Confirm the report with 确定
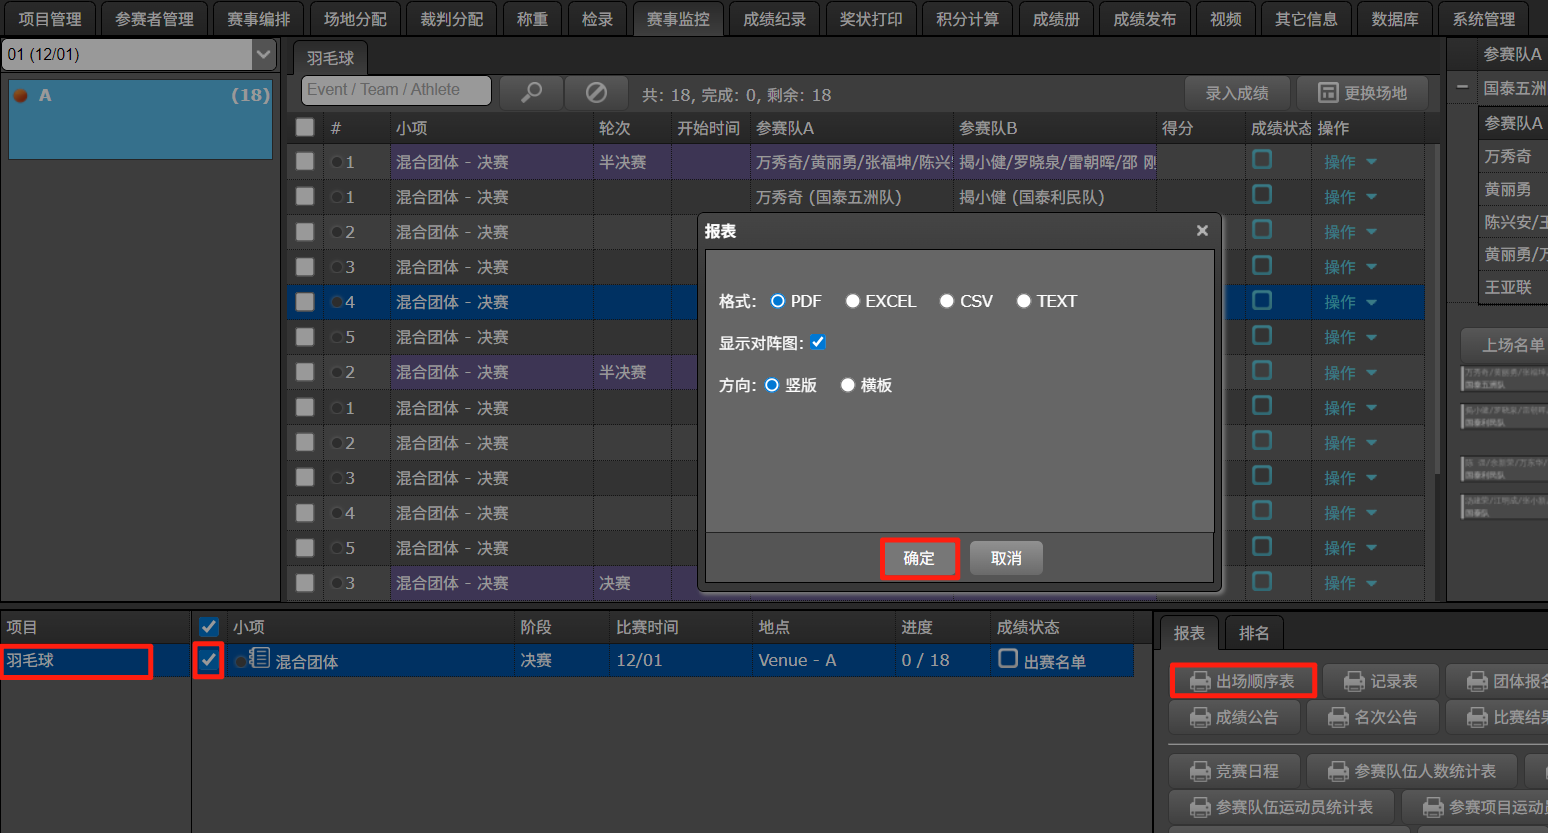 point(919,558)
